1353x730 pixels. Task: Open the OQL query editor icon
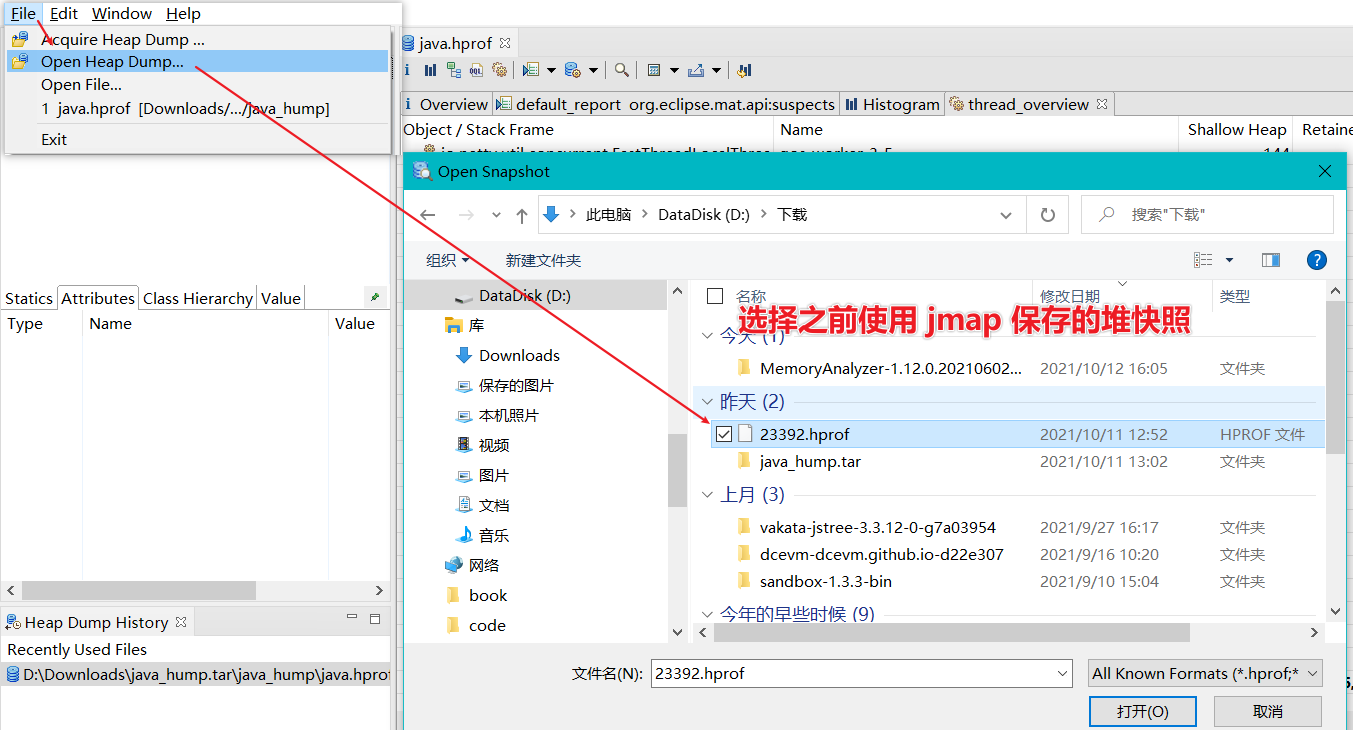coord(477,70)
